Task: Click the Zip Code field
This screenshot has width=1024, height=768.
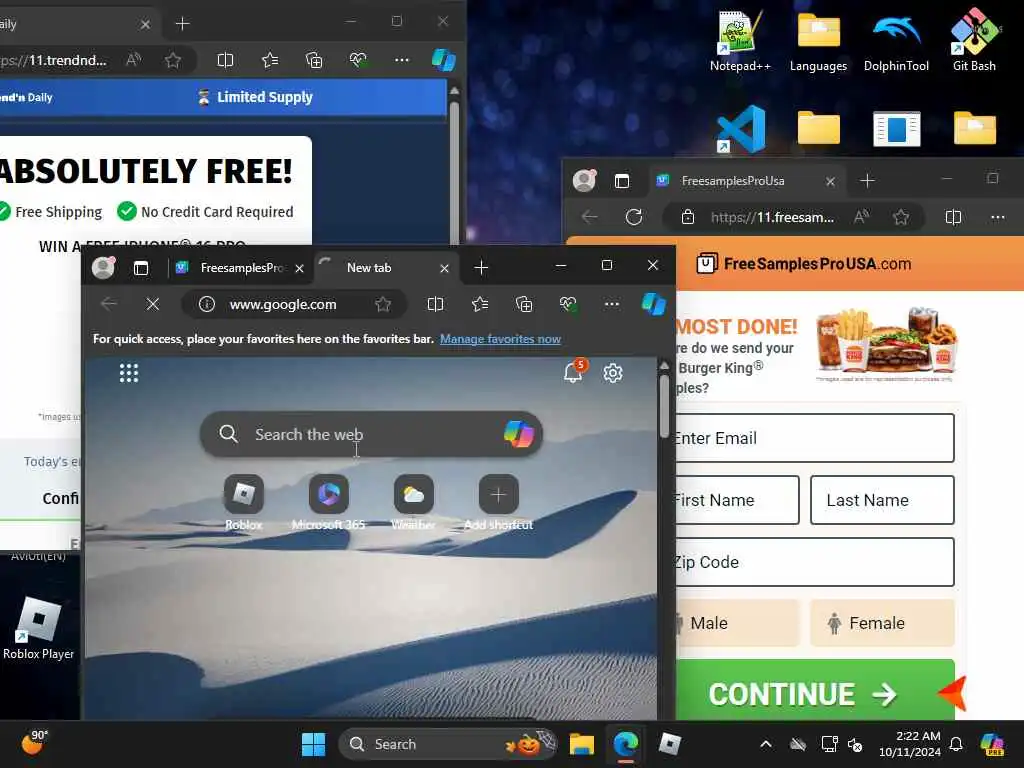Action: (814, 562)
